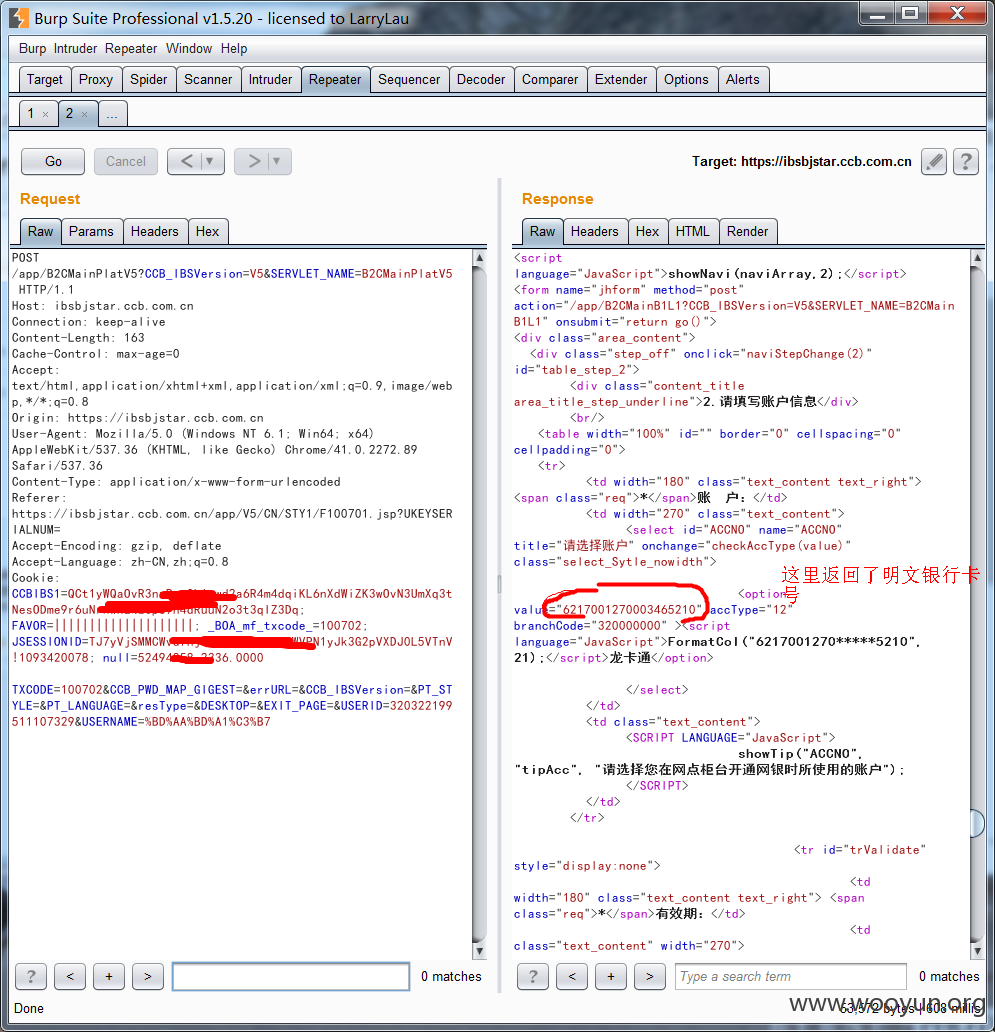Image resolution: width=995 pixels, height=1032 pixels.
Task: Go to previous request in history
Action: [x=187, y=161]
